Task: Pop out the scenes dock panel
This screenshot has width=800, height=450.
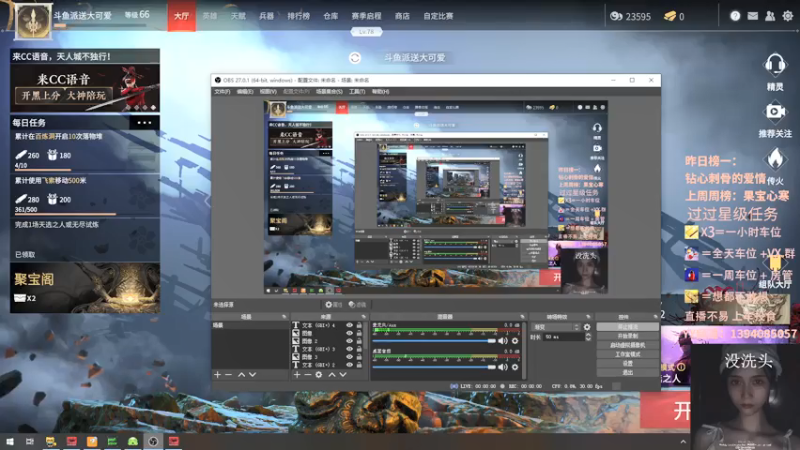Action: click(x=284, y=317)
